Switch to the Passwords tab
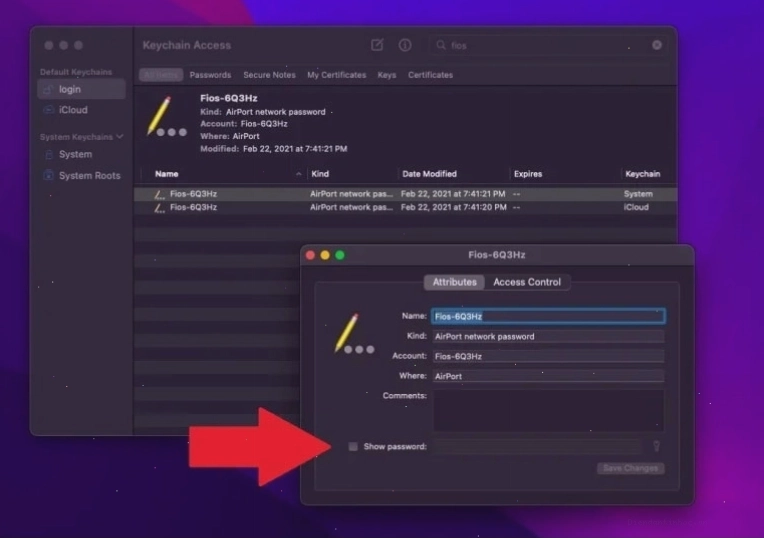The width and height of the screenshot is (764, 539). click(x=210, y=75)
